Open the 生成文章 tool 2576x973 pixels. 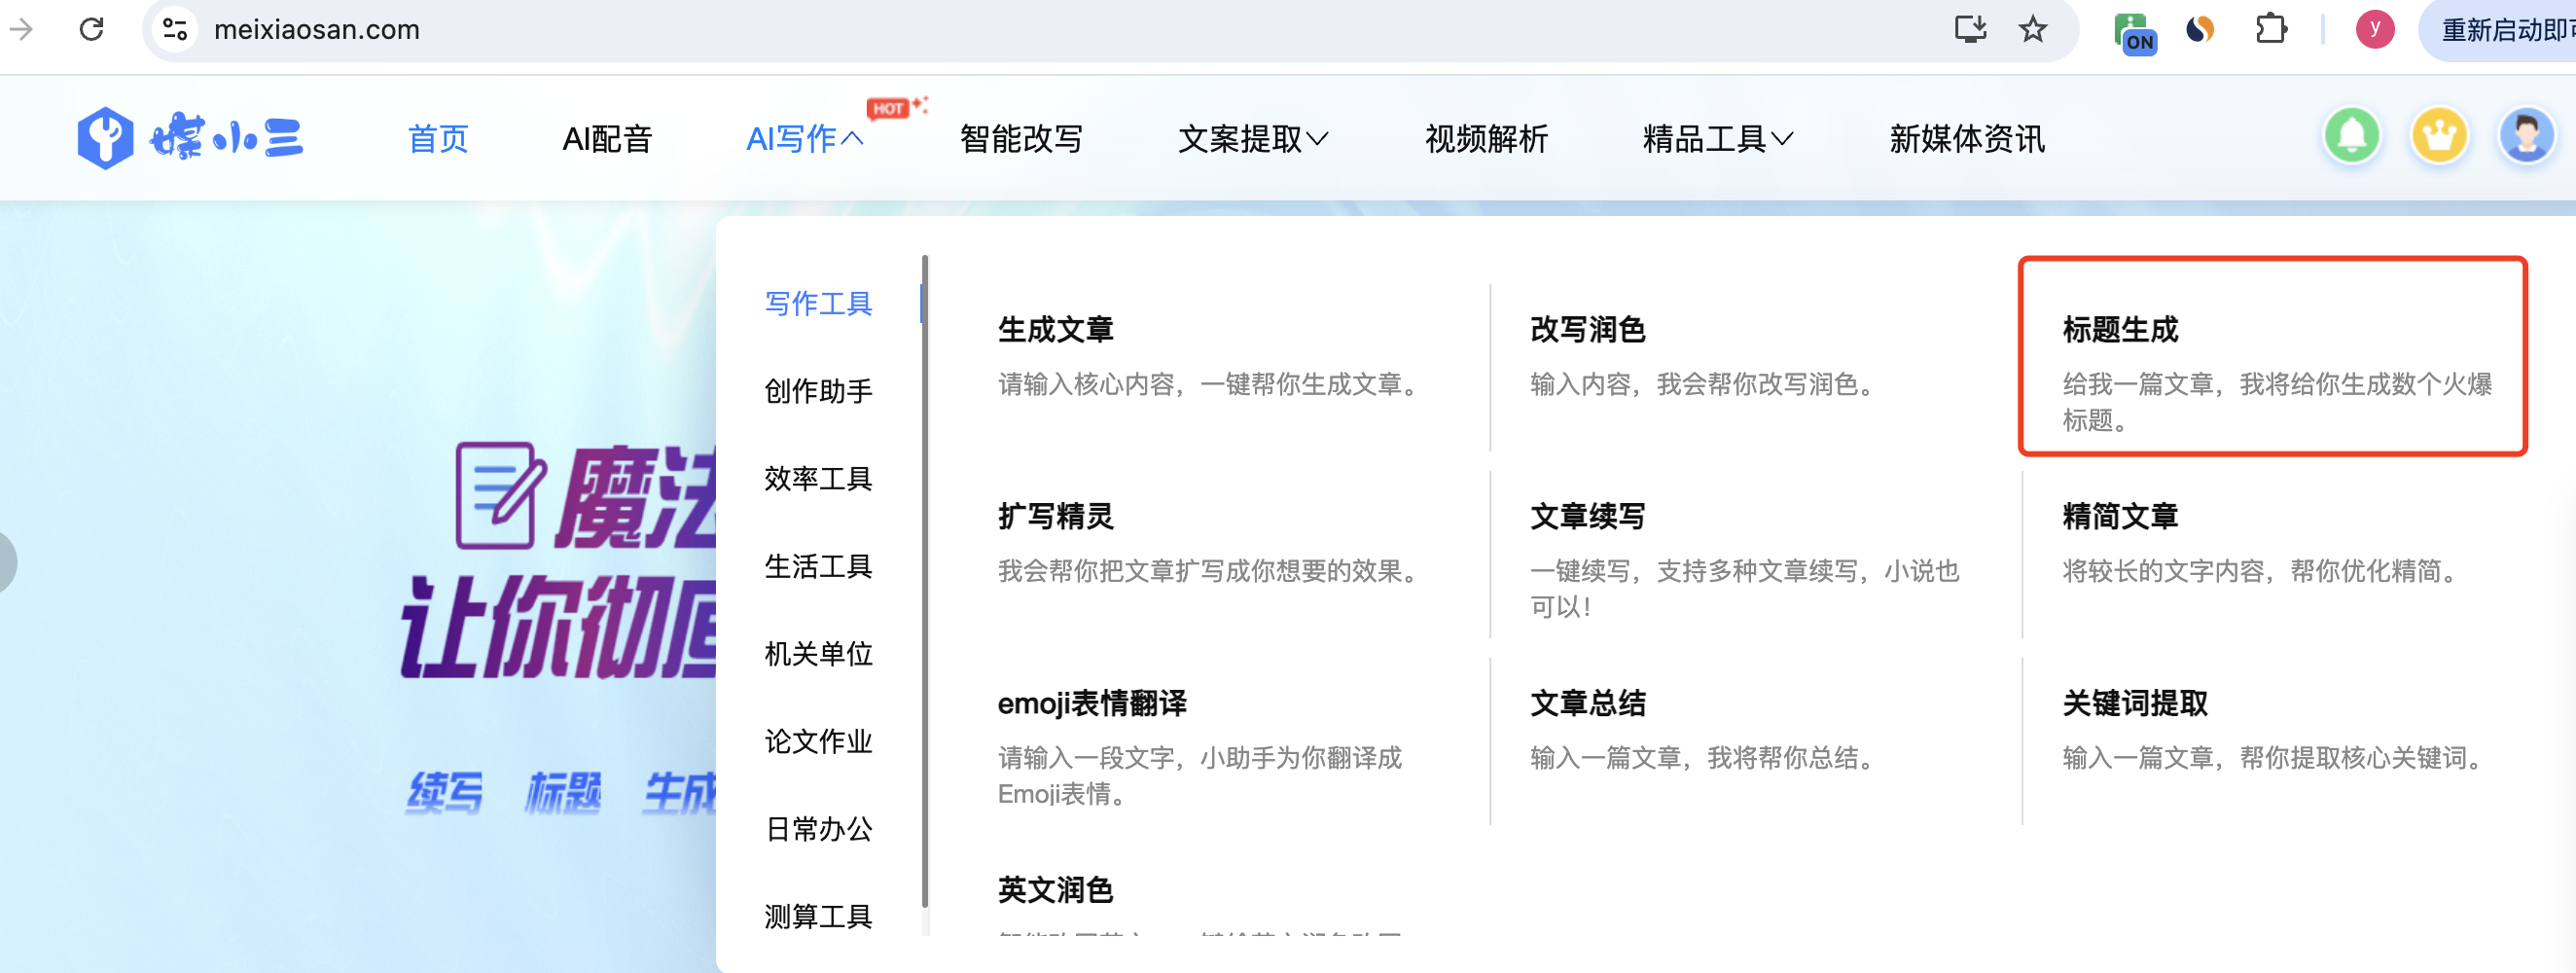coord(1210,357)
